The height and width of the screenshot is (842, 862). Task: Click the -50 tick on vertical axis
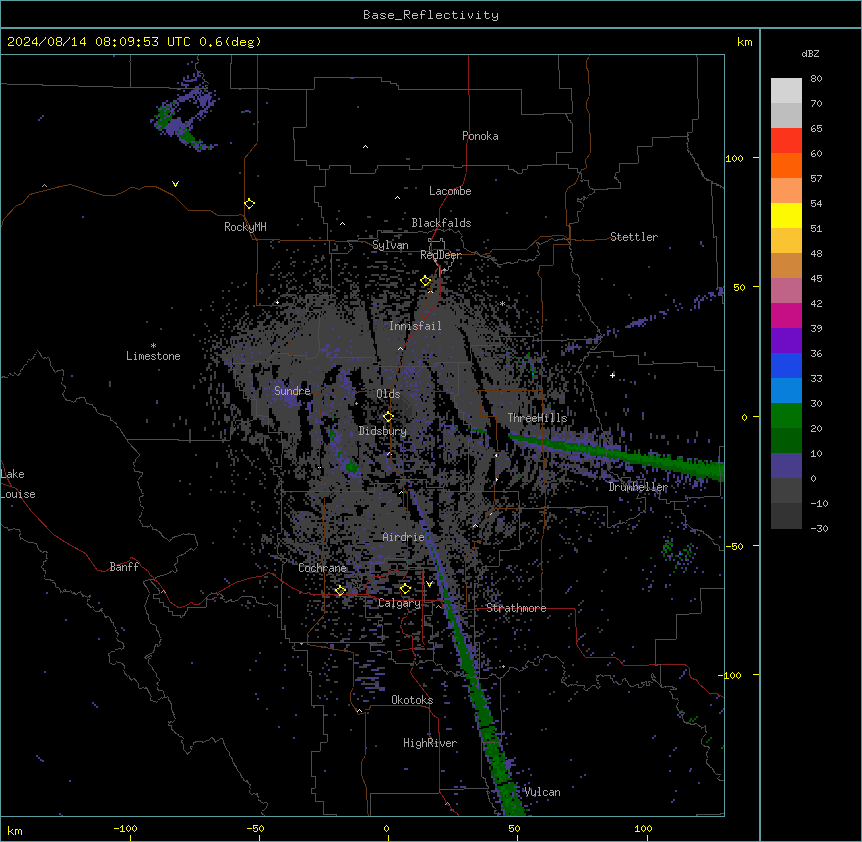click(733, 546)
